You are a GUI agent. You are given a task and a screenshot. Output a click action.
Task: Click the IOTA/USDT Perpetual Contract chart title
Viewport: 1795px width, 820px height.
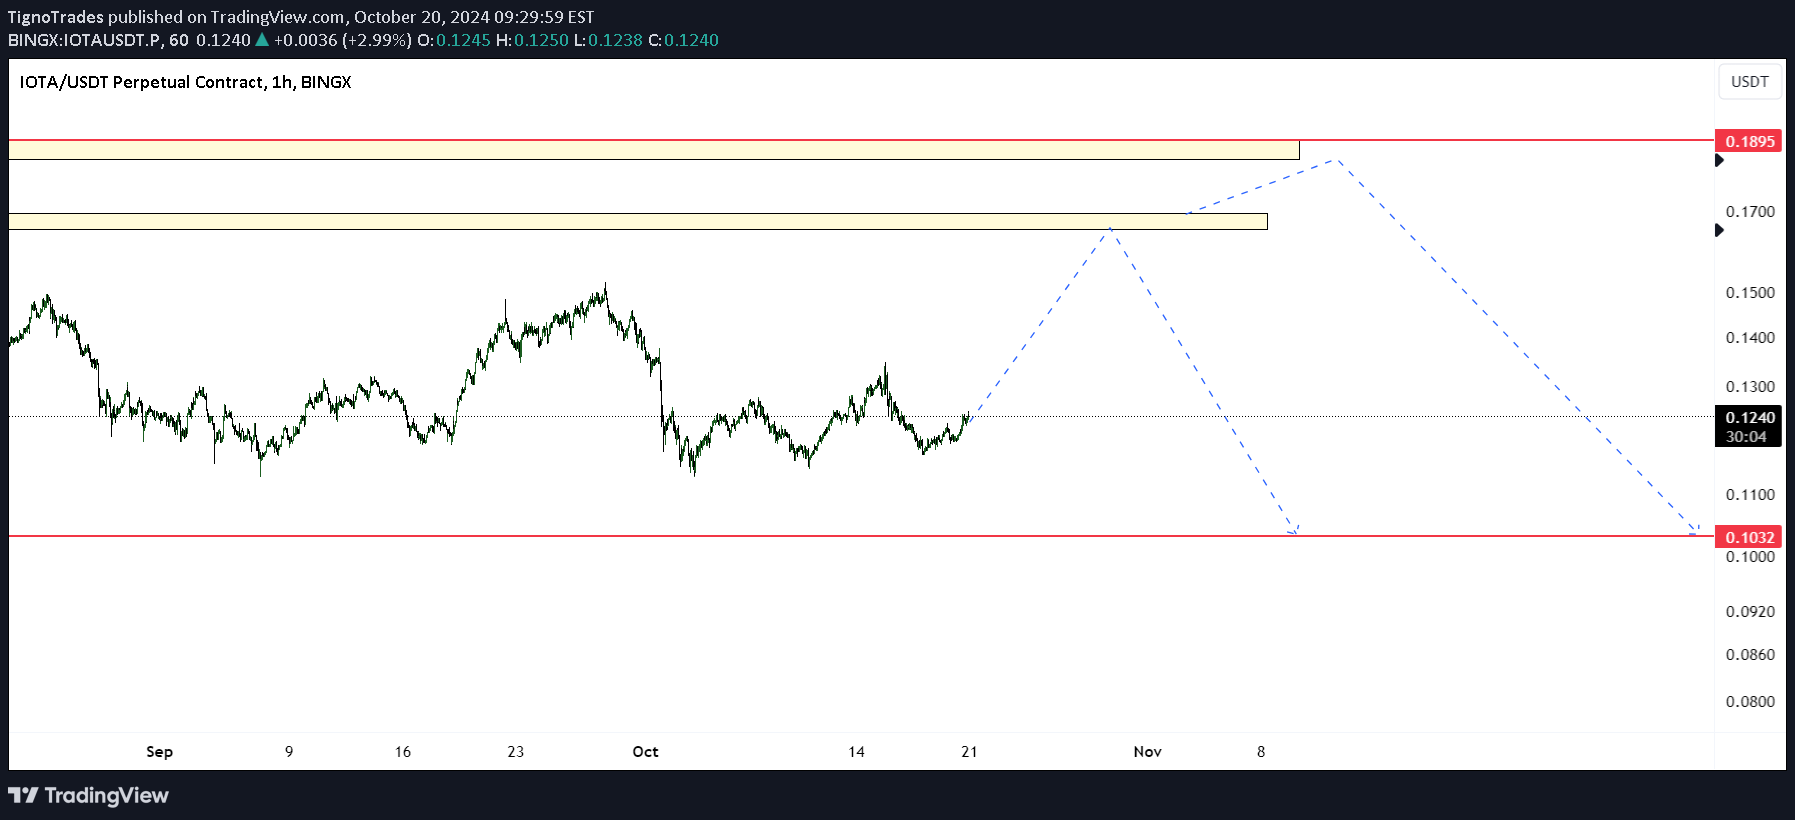click(x=185, y=82)
